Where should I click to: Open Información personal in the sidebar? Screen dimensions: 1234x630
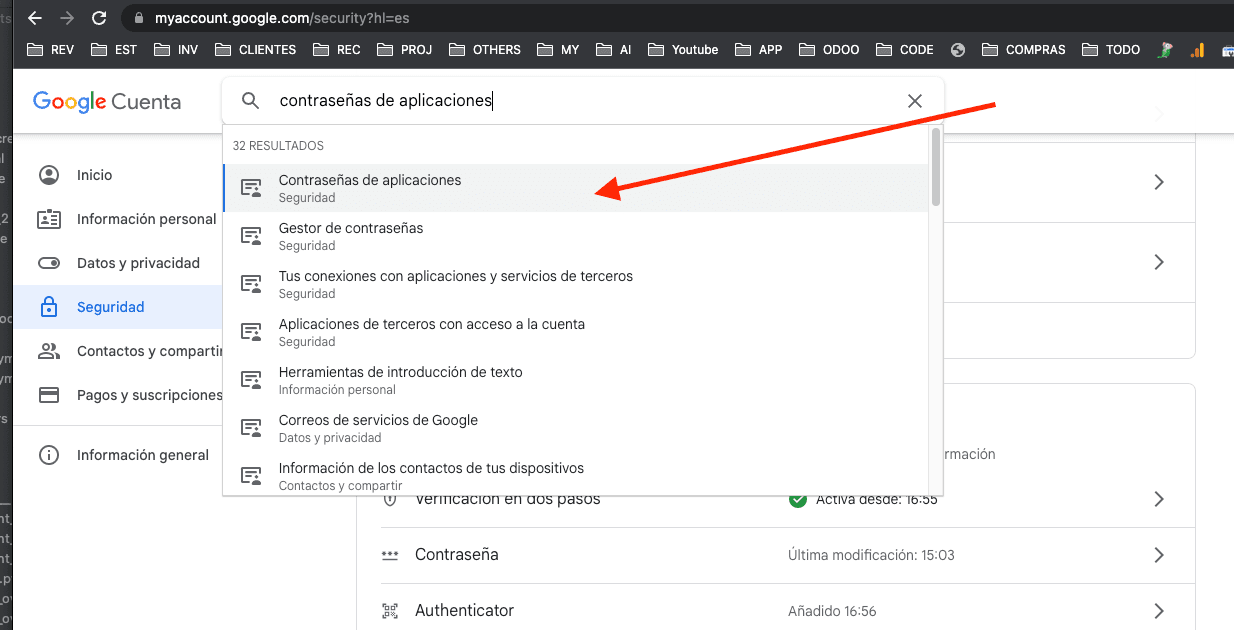pos(146,219)
